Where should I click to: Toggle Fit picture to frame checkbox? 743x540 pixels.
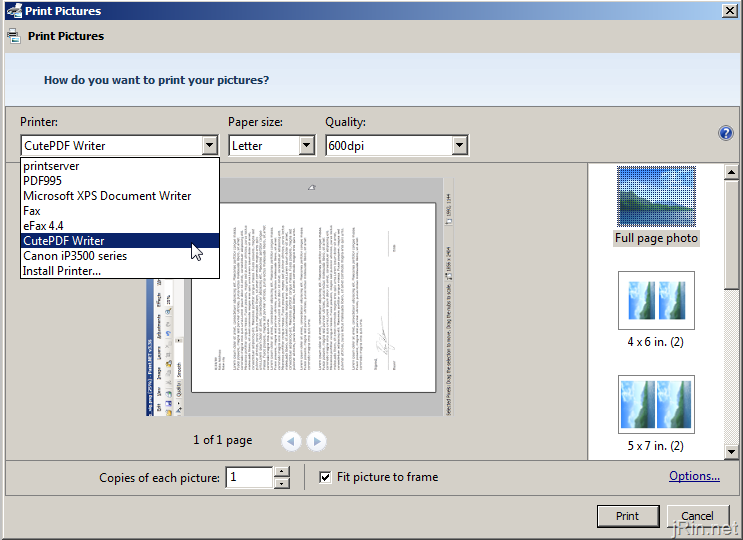(x=325, y=477)
